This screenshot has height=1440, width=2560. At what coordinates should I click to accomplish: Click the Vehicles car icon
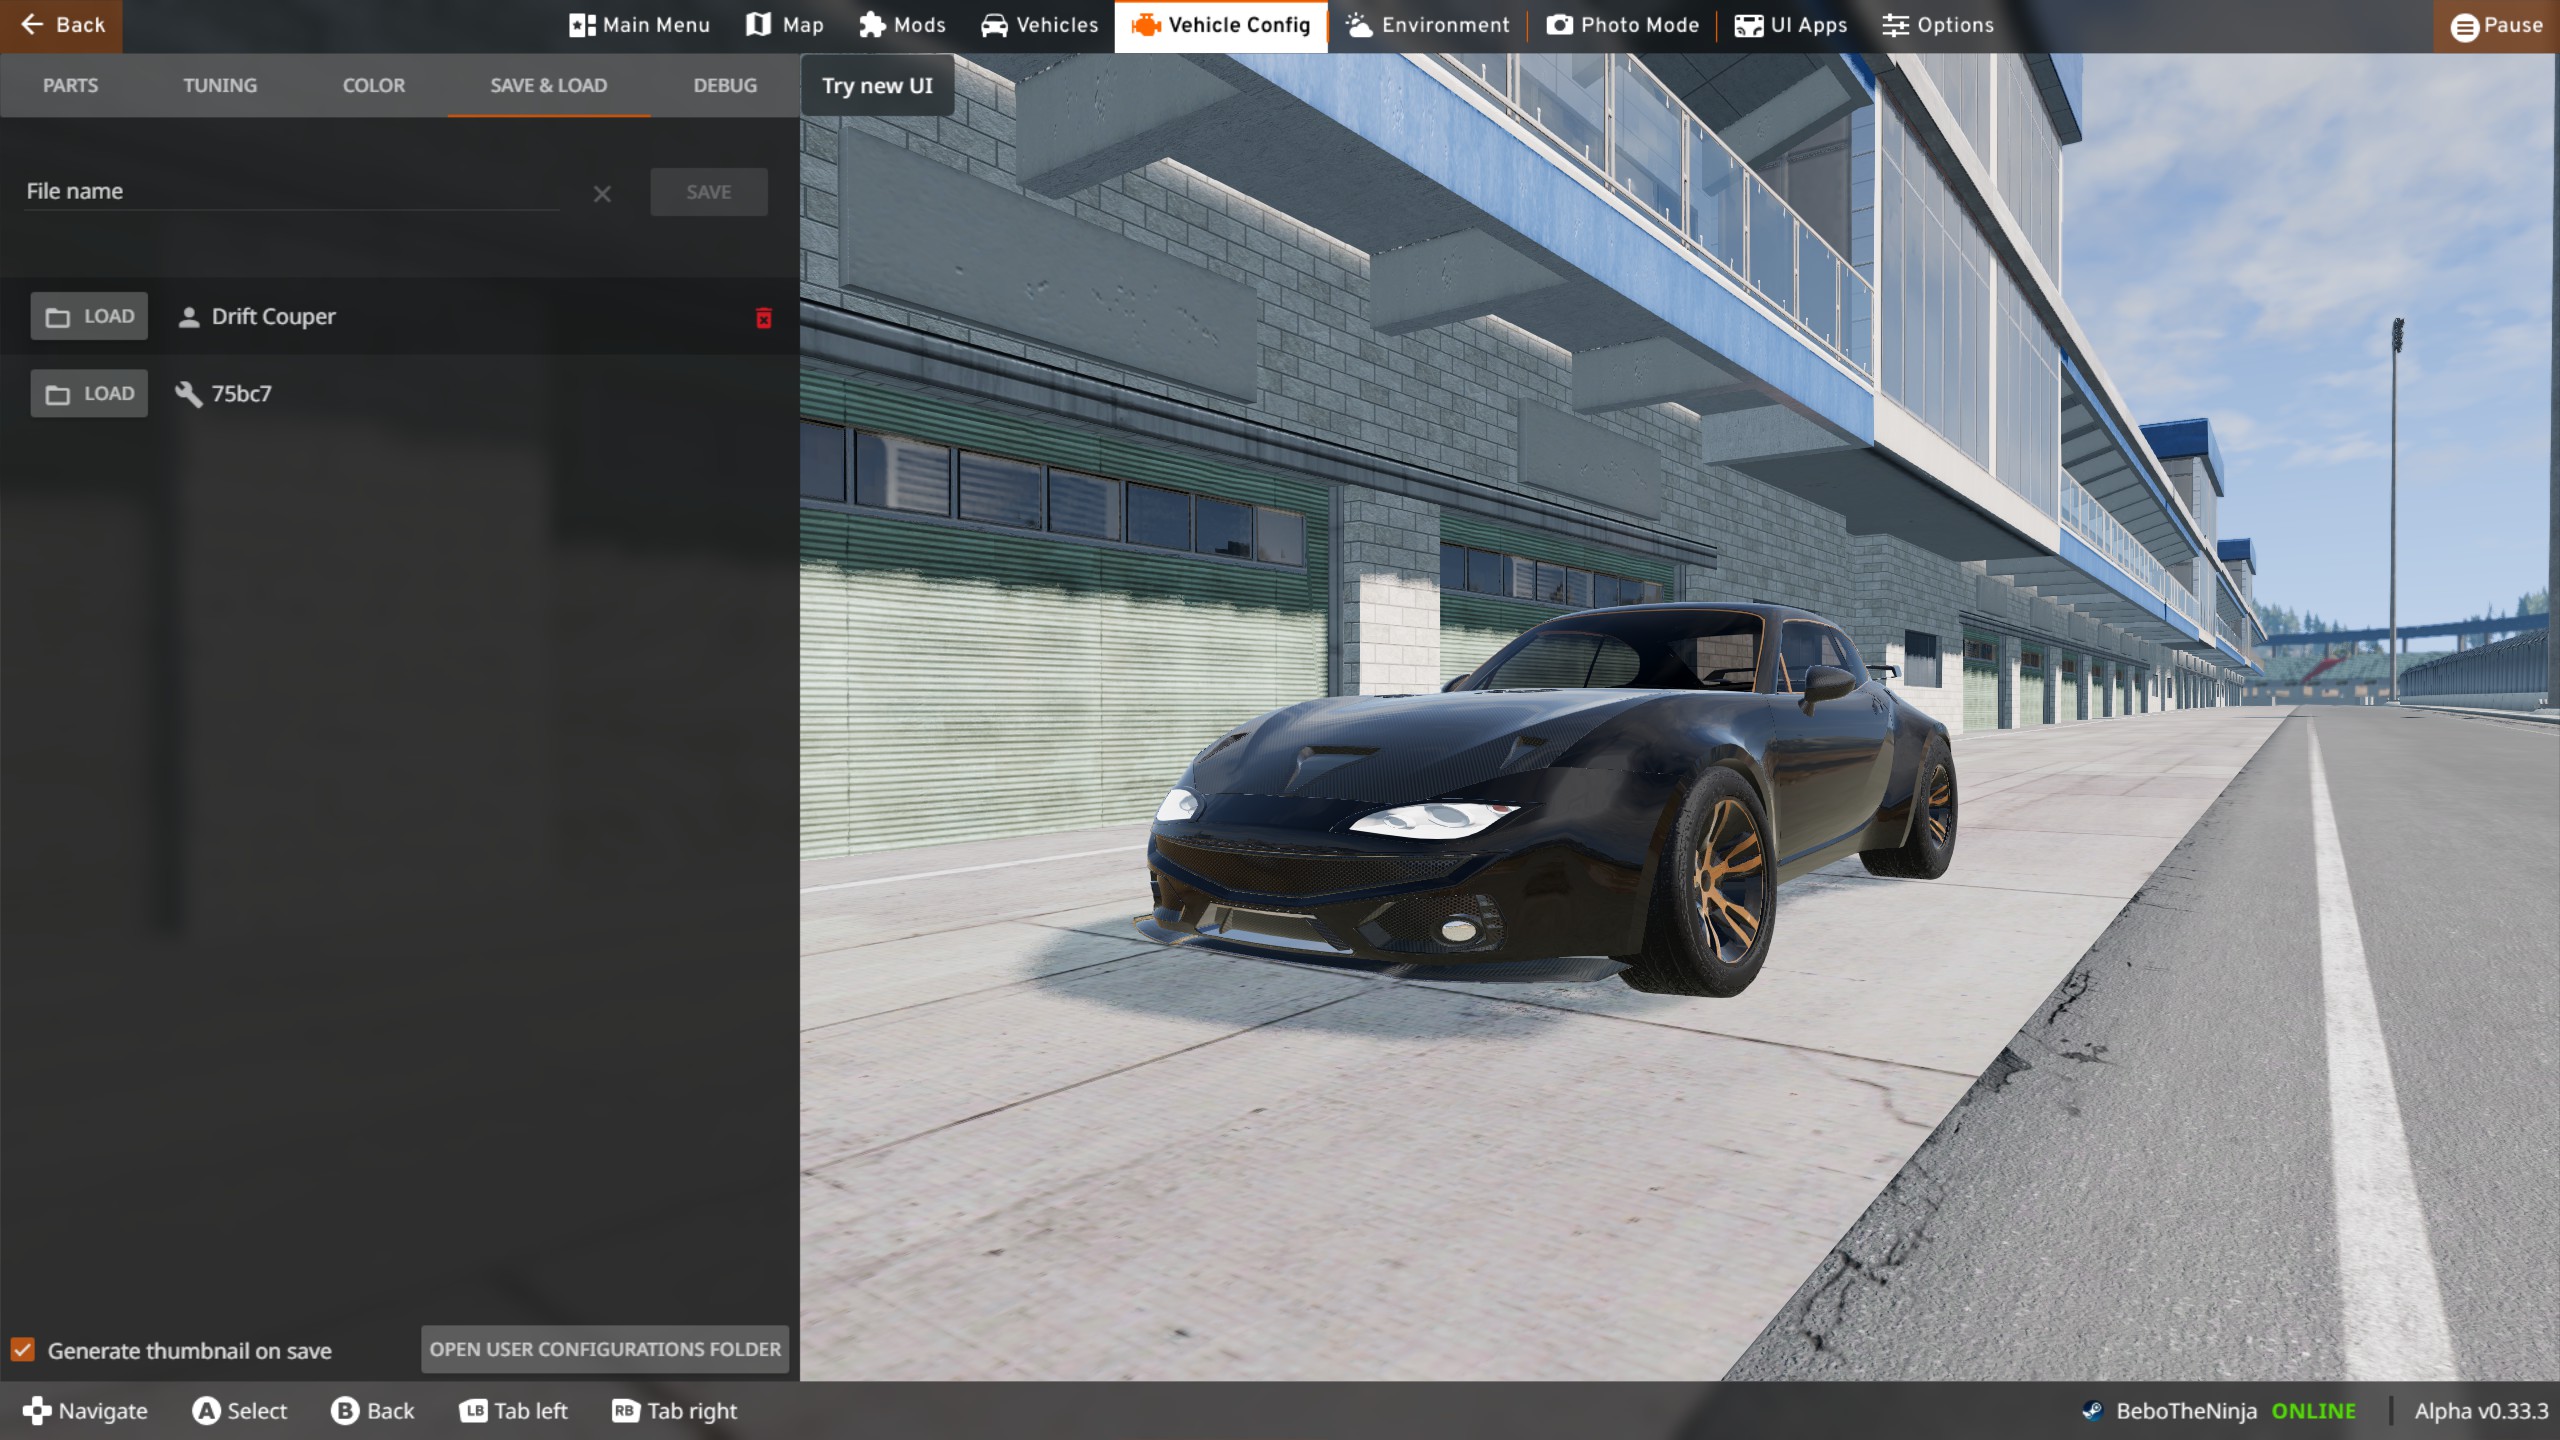(994, 26)
